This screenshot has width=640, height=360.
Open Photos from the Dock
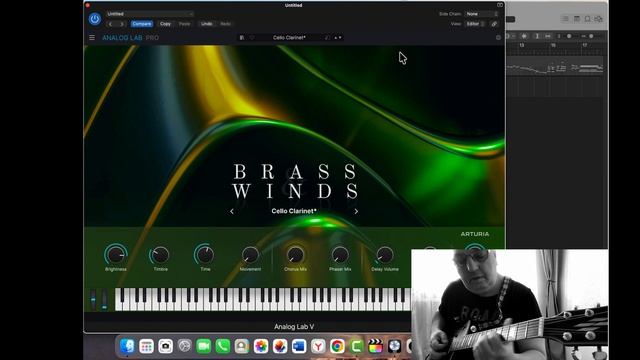tap(261, 346)
